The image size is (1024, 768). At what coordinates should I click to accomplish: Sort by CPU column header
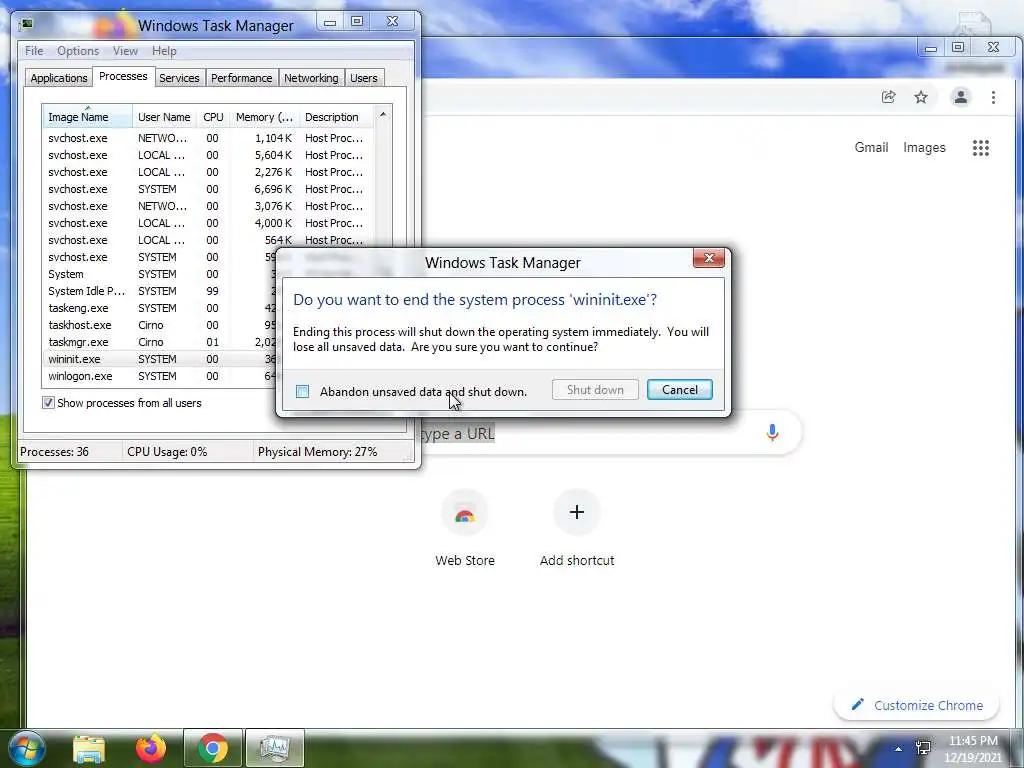pyautogui.click(x=213, y=117)
